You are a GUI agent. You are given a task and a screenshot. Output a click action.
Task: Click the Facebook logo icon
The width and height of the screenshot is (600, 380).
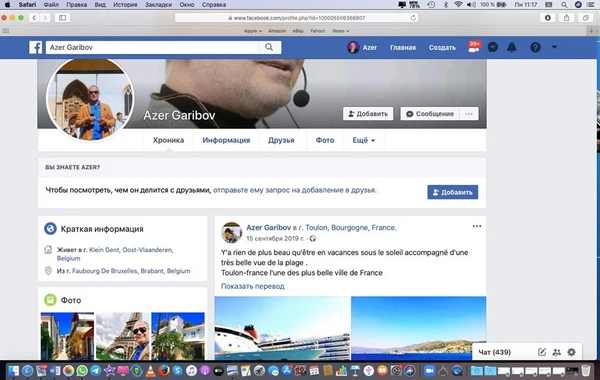click(36, 47)
